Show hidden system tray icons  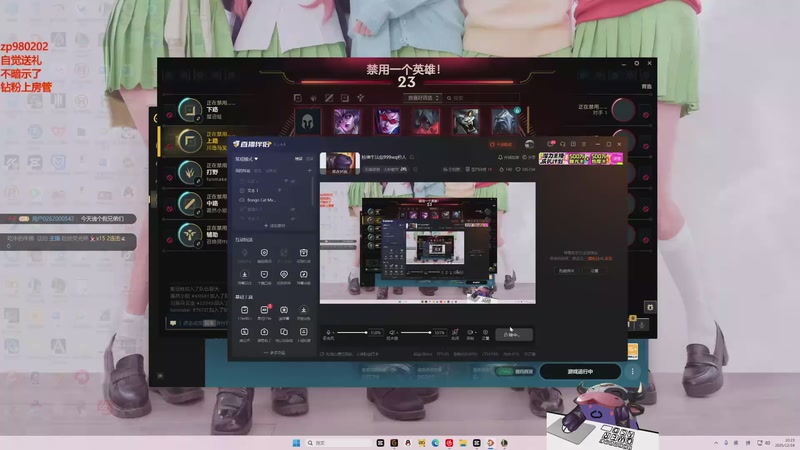716,443
